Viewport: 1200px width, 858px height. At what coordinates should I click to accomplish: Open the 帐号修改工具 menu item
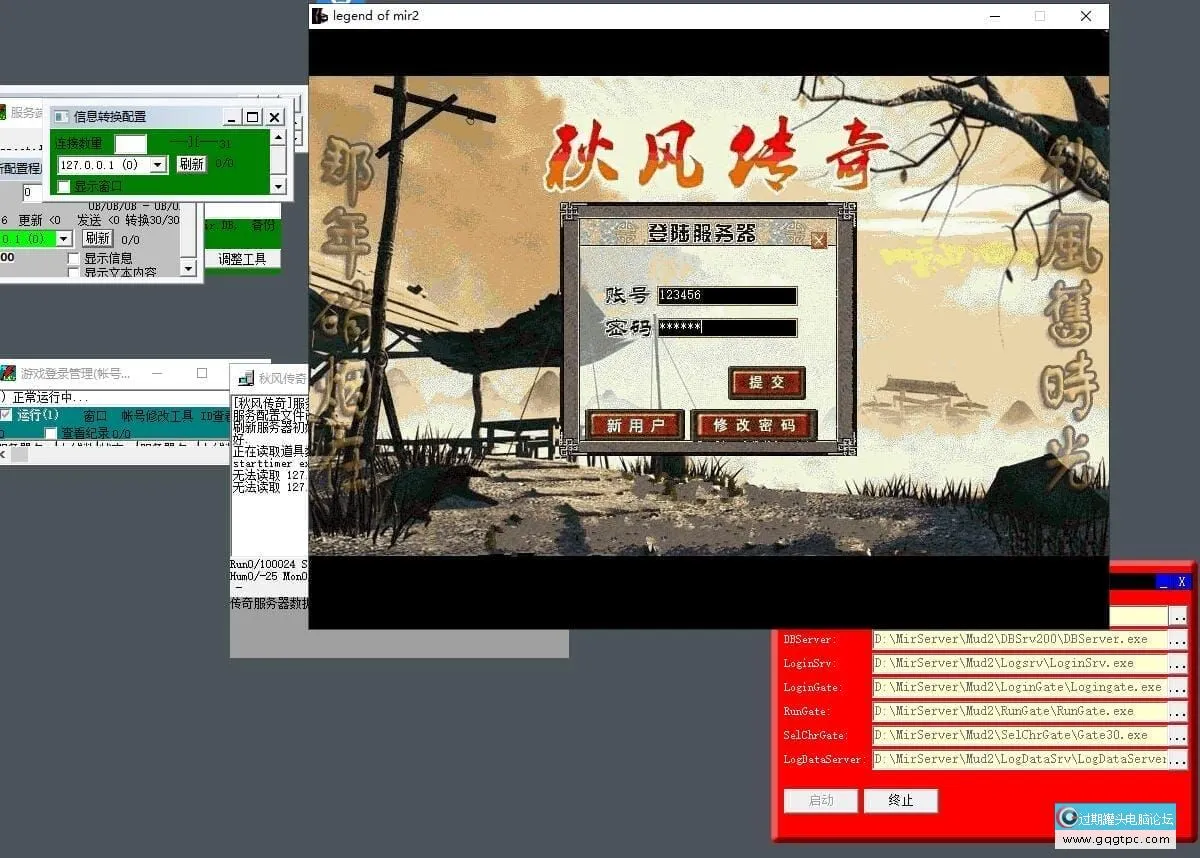tap(157, 415)
